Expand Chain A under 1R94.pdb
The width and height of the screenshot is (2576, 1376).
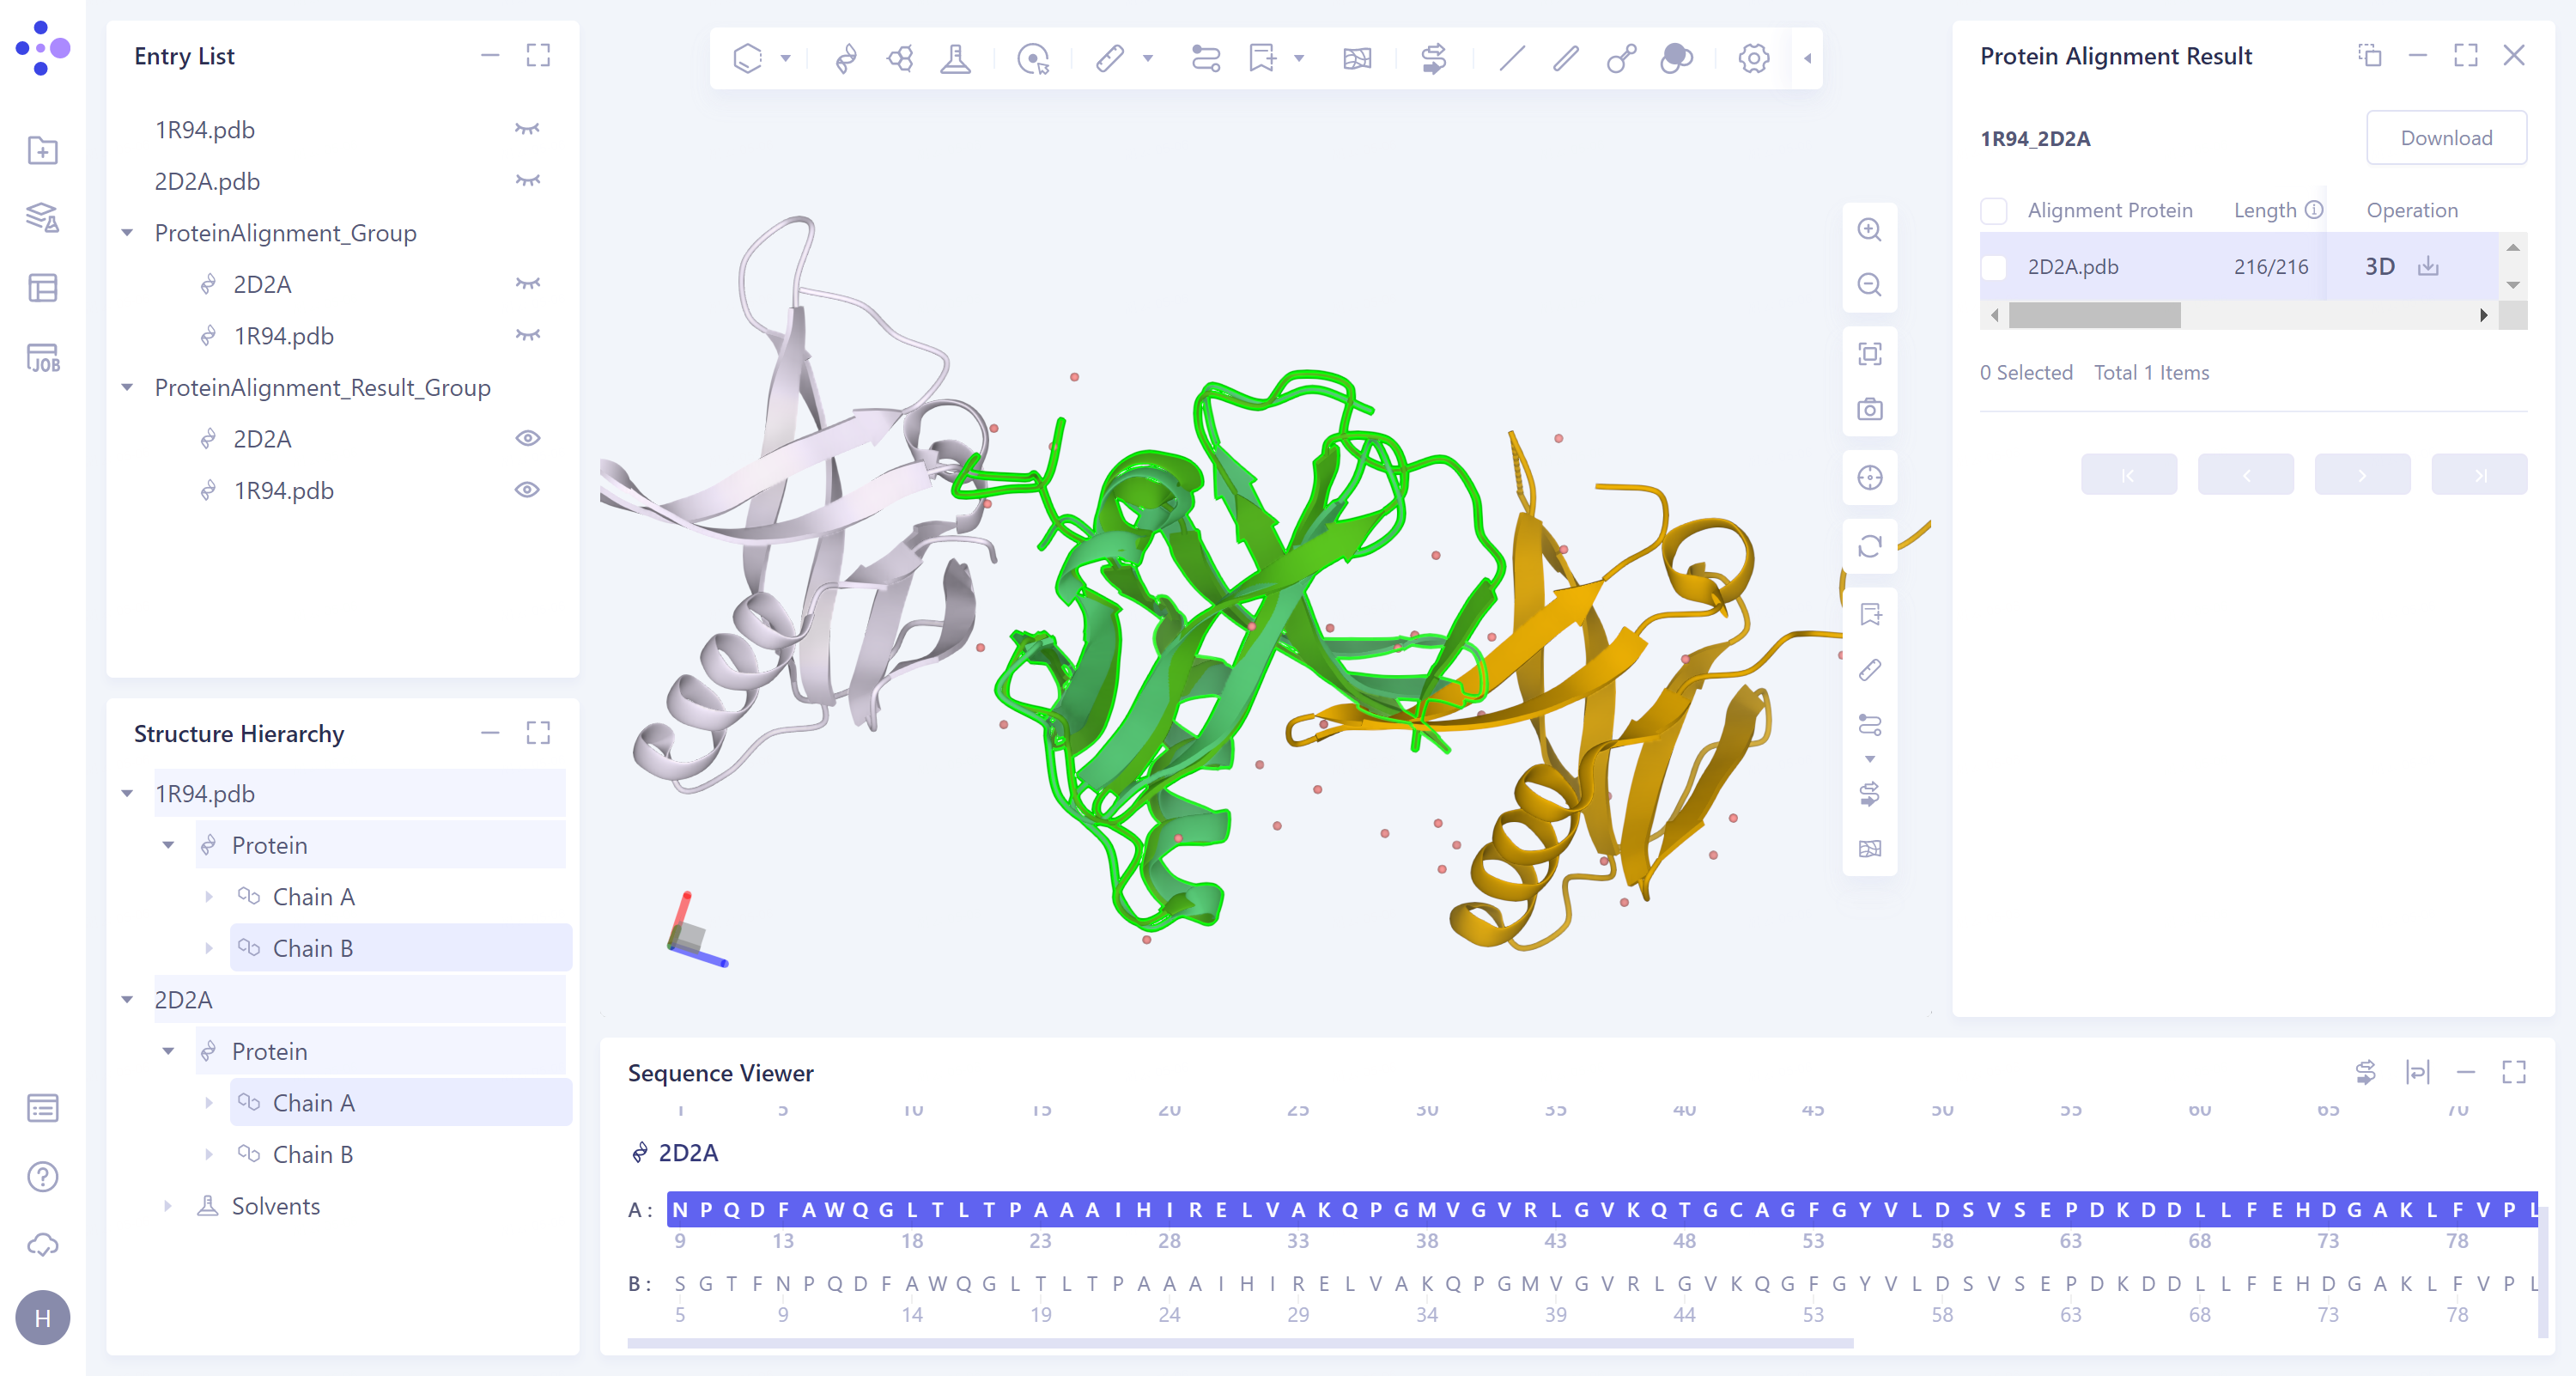(x=209, y=897)
